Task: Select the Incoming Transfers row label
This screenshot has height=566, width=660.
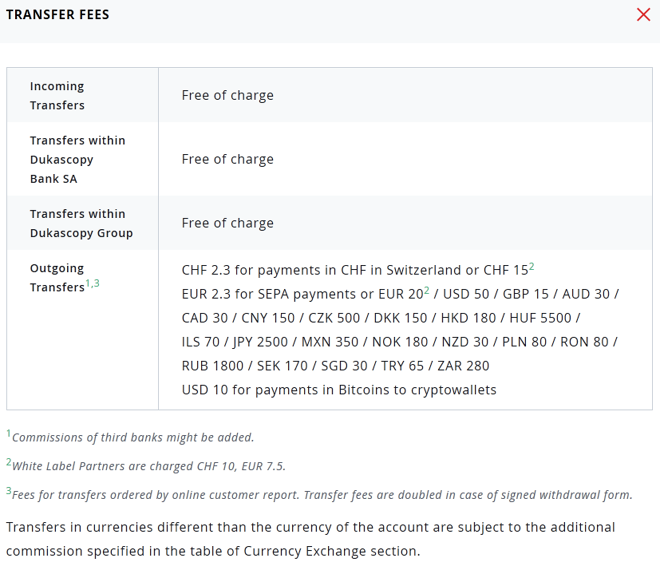Action: coord(57,96)
